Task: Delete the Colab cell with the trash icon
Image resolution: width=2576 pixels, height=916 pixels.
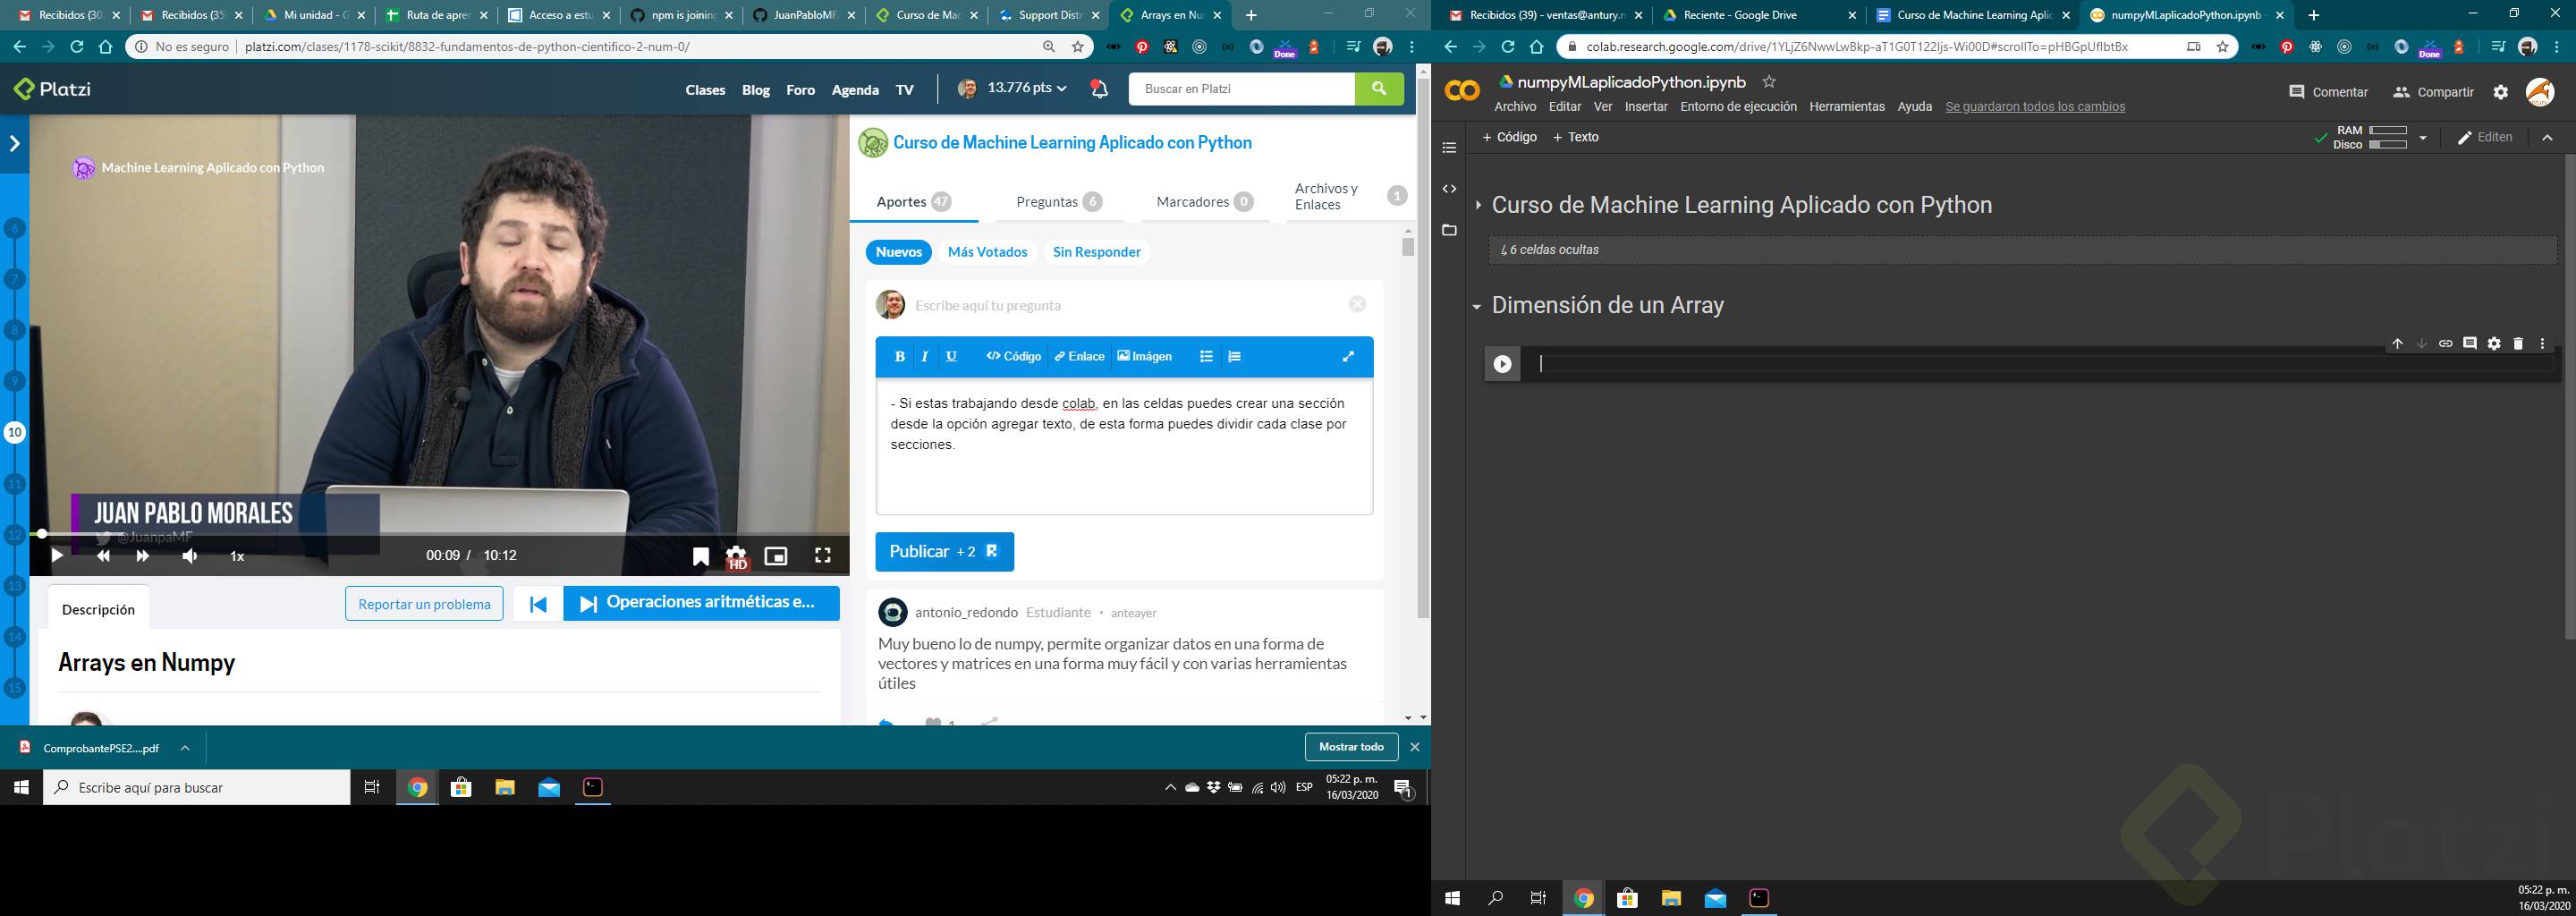Action: 2518,344
